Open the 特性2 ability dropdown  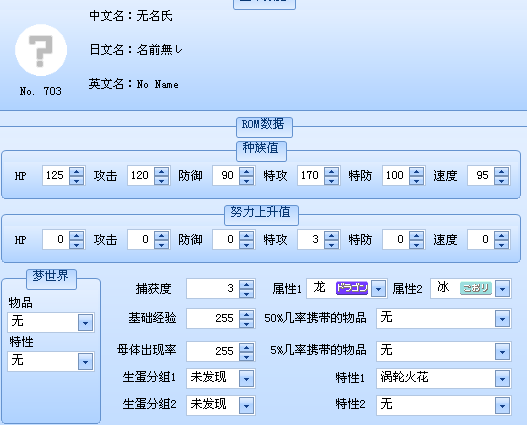tap(502, 406)
